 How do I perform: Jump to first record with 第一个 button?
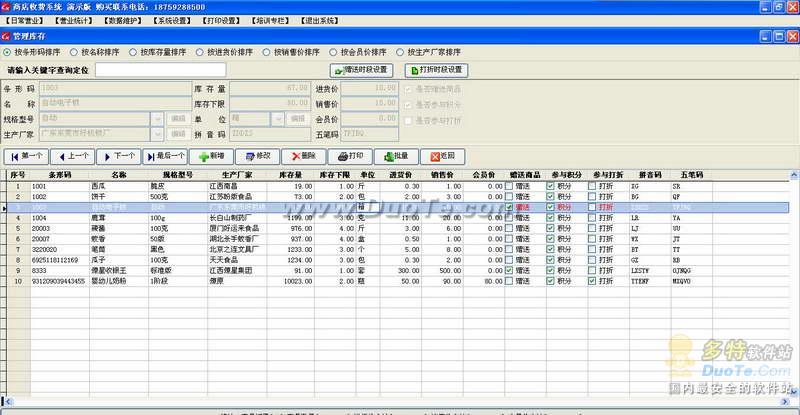pos(26,157)
